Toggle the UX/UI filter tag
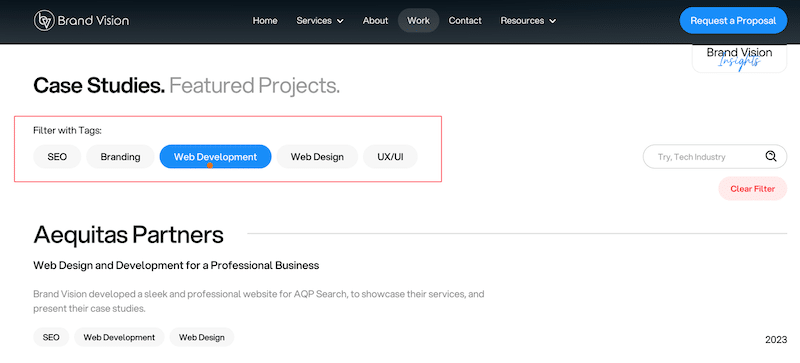Image resolution: width=800 pixels, height=363 pixels. [x=390, y=157]
